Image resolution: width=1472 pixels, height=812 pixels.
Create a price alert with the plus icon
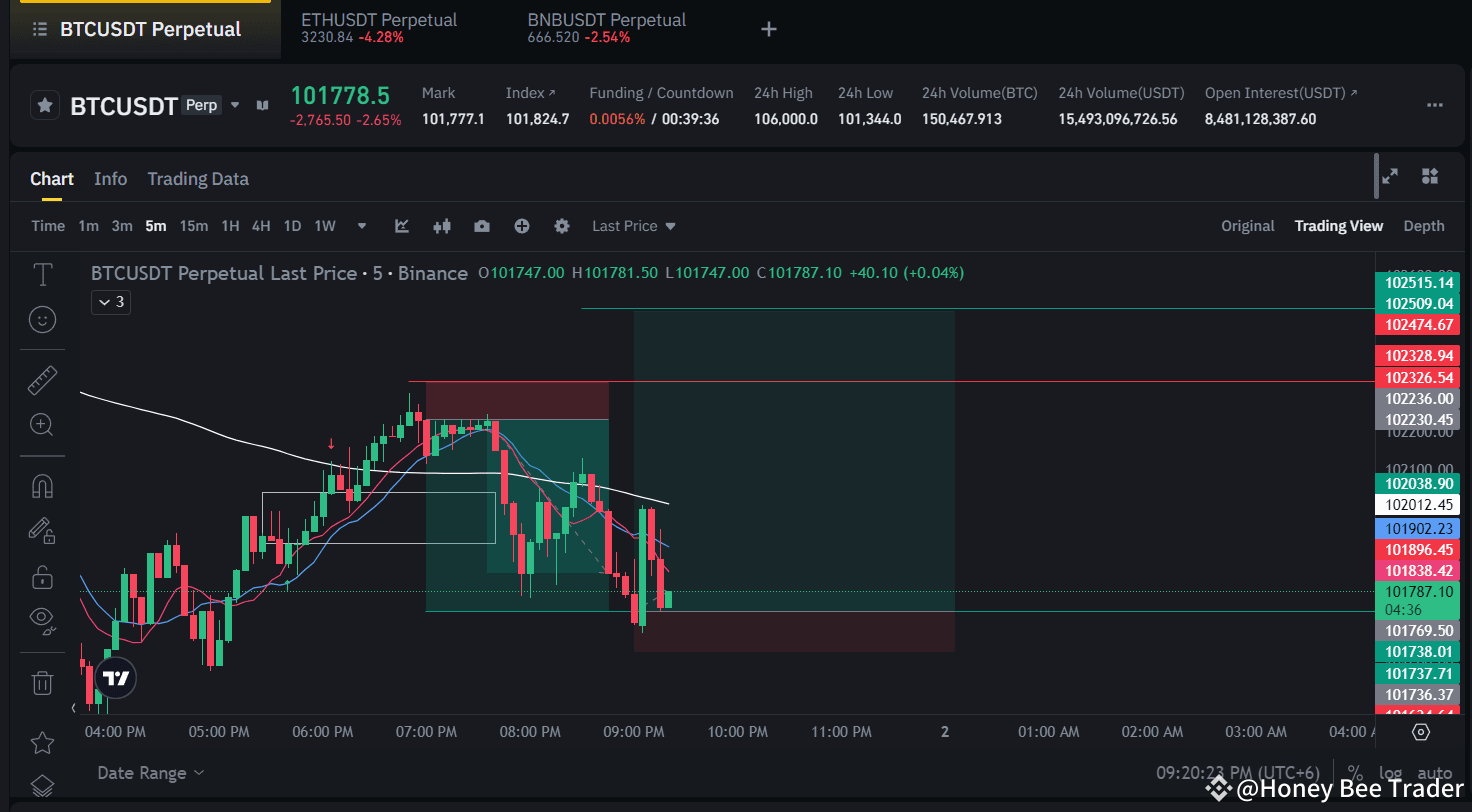pyautogui.click(x=521, y=226)
